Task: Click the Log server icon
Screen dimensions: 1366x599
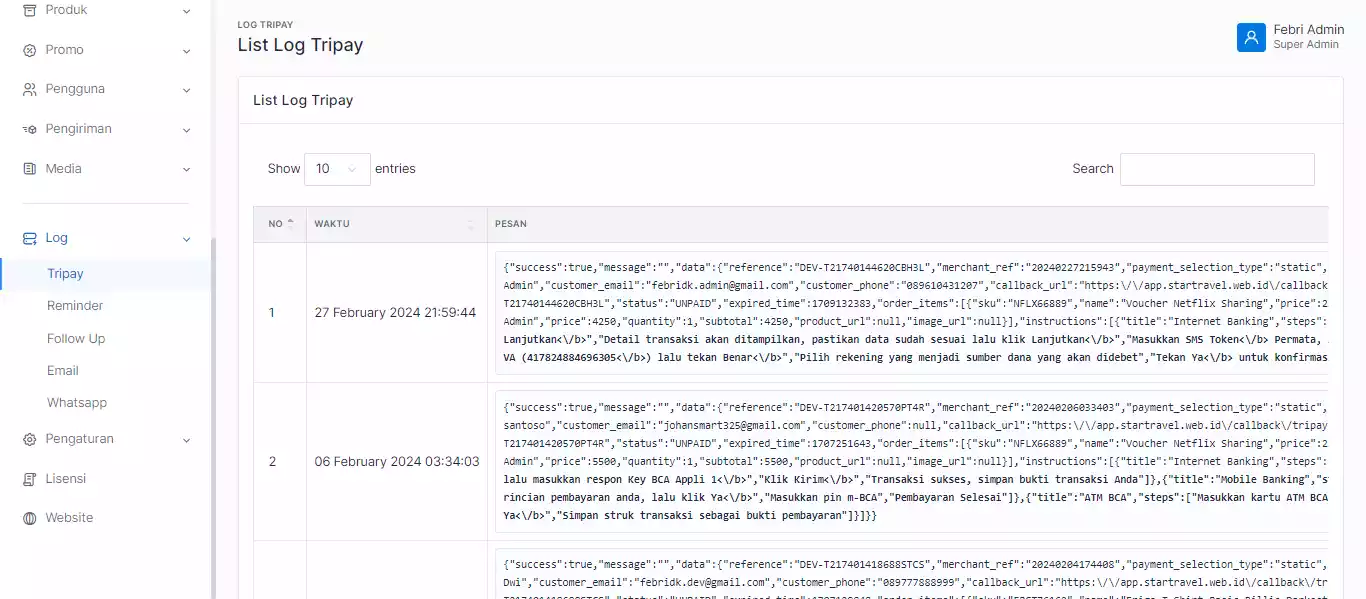Action: [x=29, y=238]
